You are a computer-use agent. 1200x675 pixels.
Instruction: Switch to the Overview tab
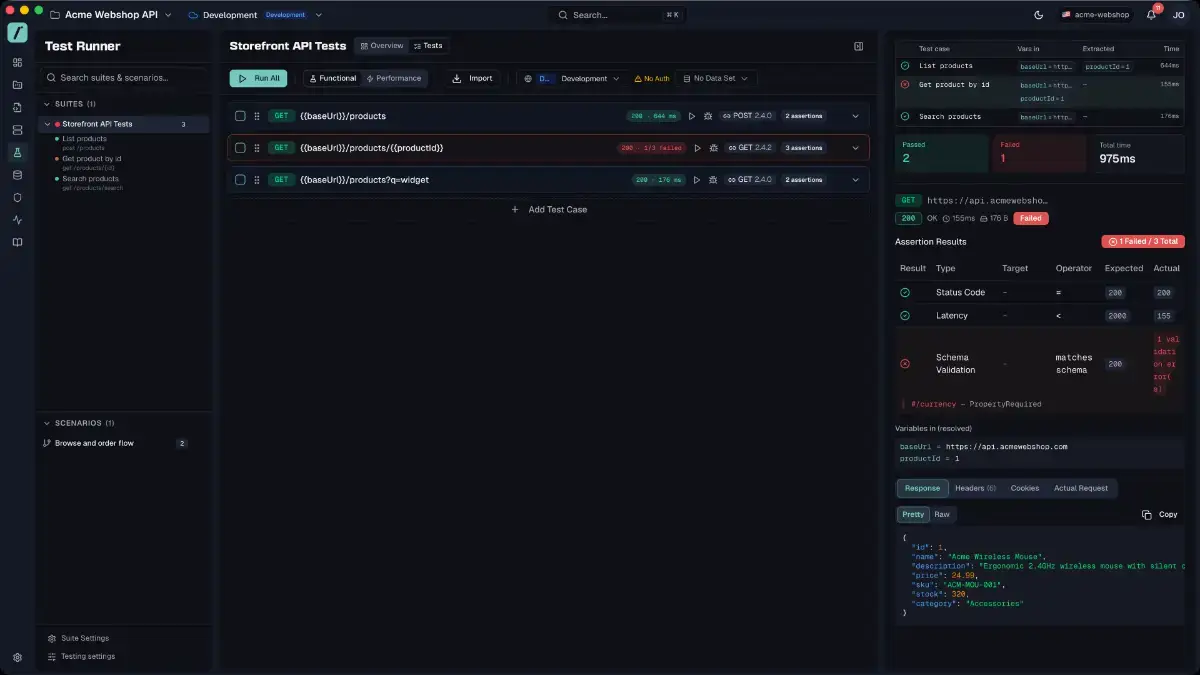382,46
